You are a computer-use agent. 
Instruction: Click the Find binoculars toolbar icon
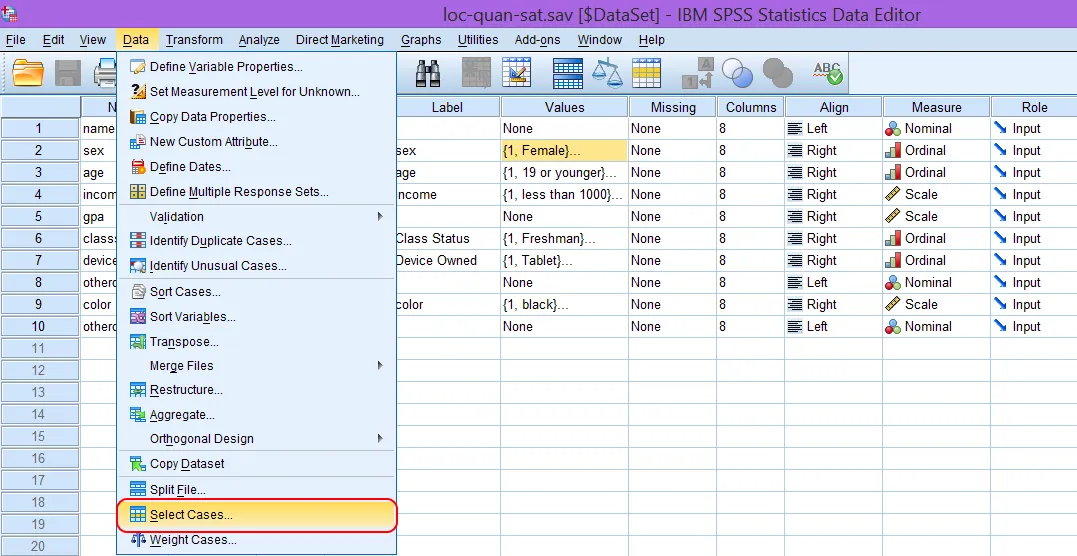pyautogui.click(x=429, y=74)
